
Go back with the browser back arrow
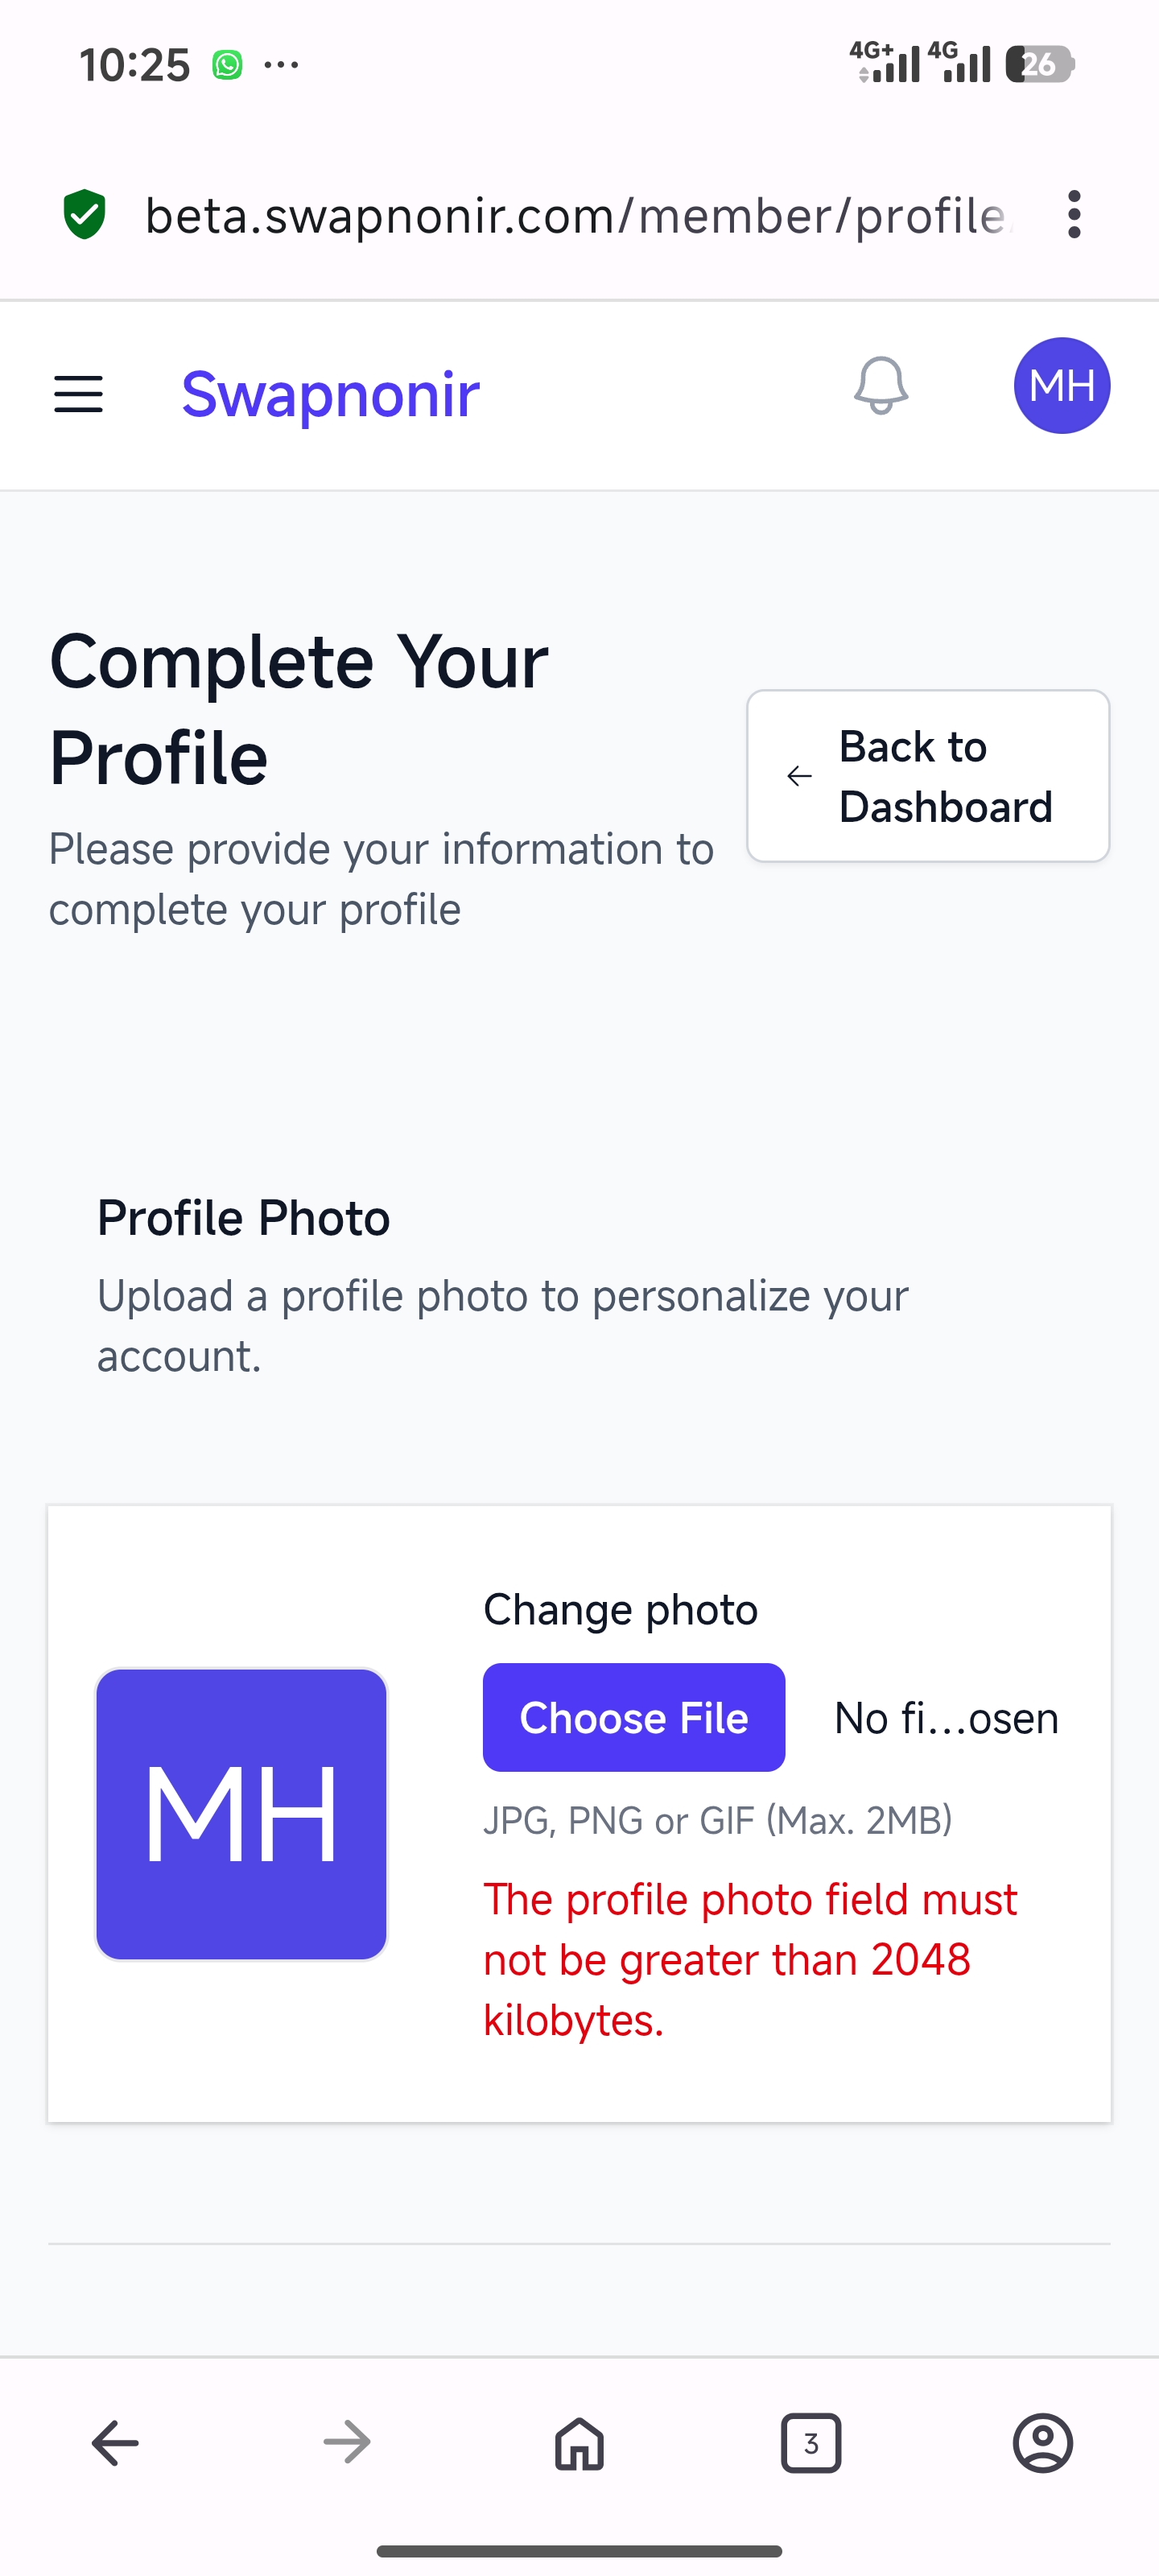pyautogui.click(x=115, y=2443)
